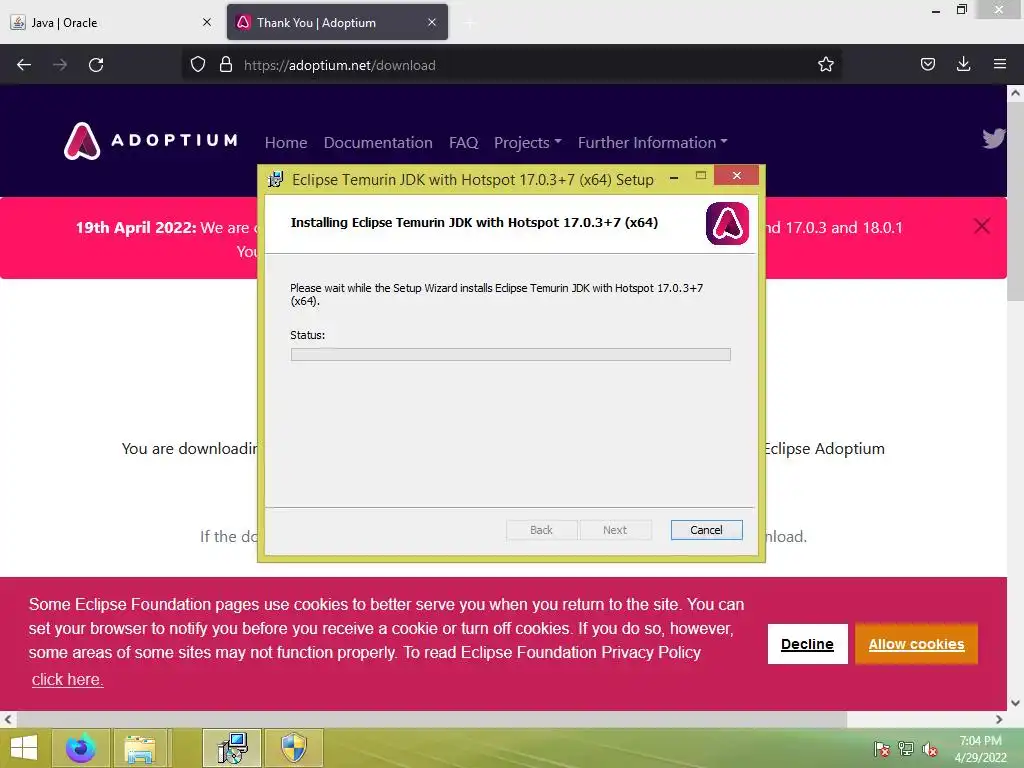
Task: Click the scroll down arrow of the page
Action: click(1015, 703)
